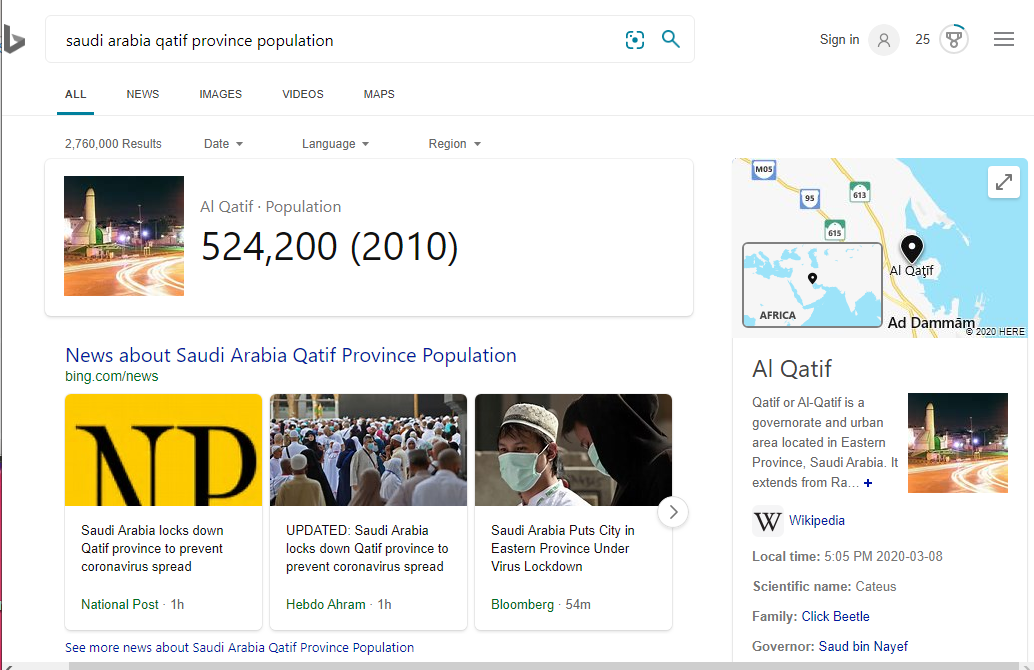The width and height of the screenshot is (1034, 670).
Task: Click the horizontal scrollbar at the bottom
Action: tap(544, 666)
